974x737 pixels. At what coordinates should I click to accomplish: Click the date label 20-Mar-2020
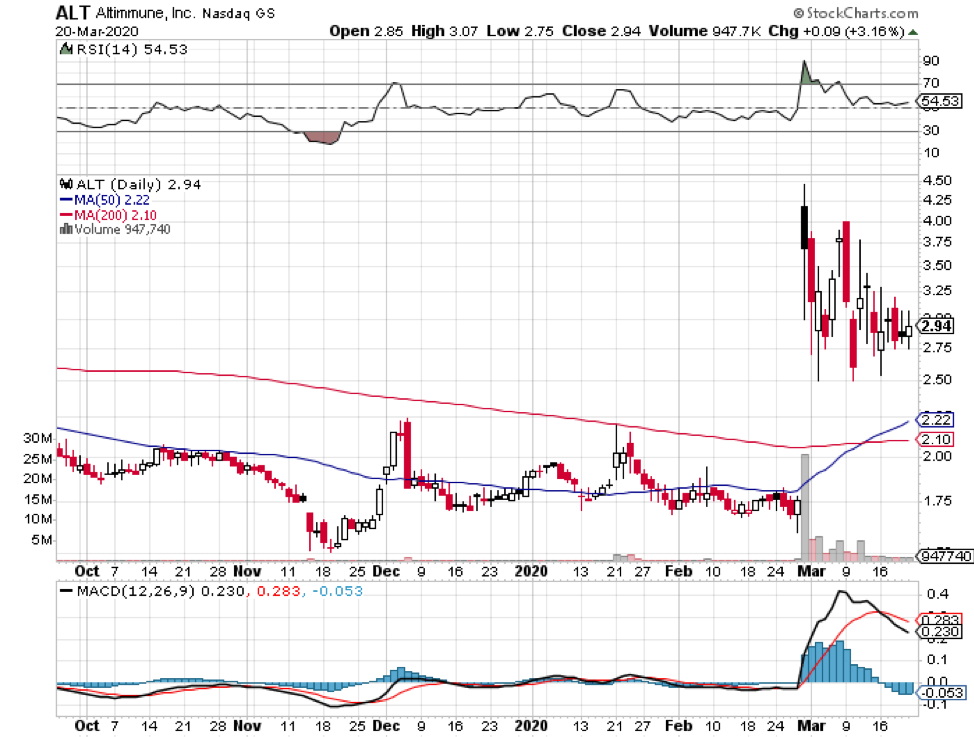(97, 31)
